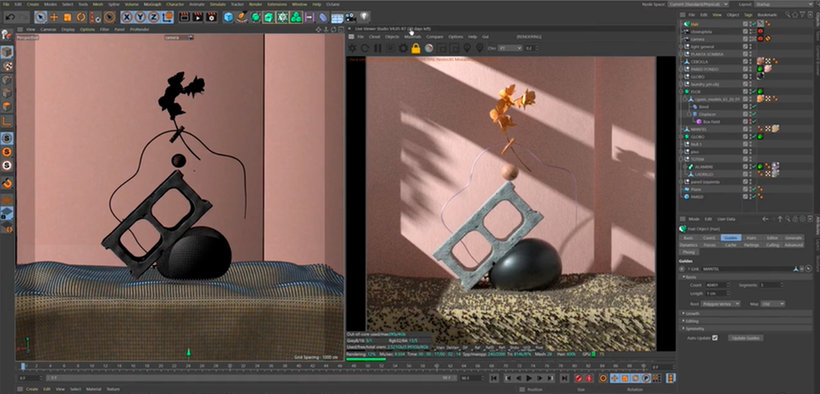Expand the Symmetry section
Viewport: 820px width, 394px height.
tap(693, 329)
